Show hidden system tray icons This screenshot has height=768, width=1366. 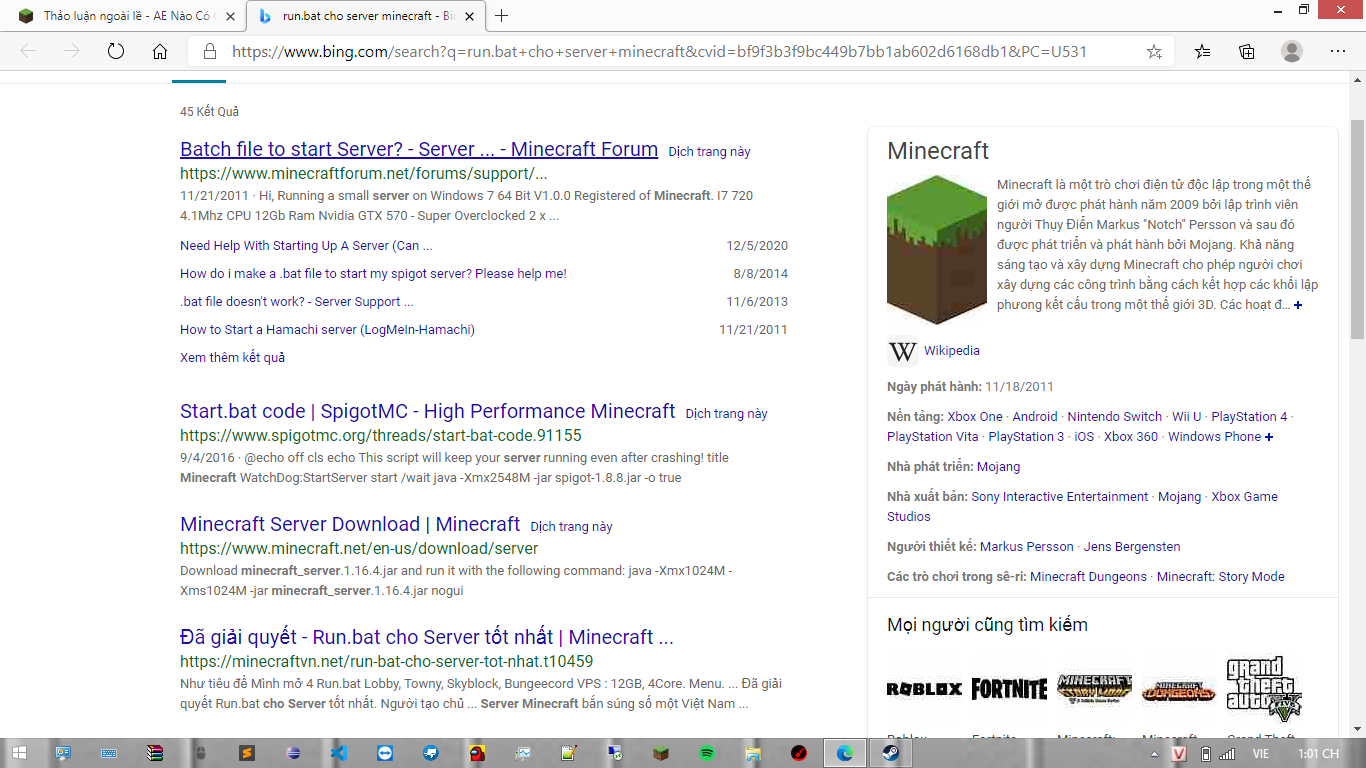[1155, 753]
